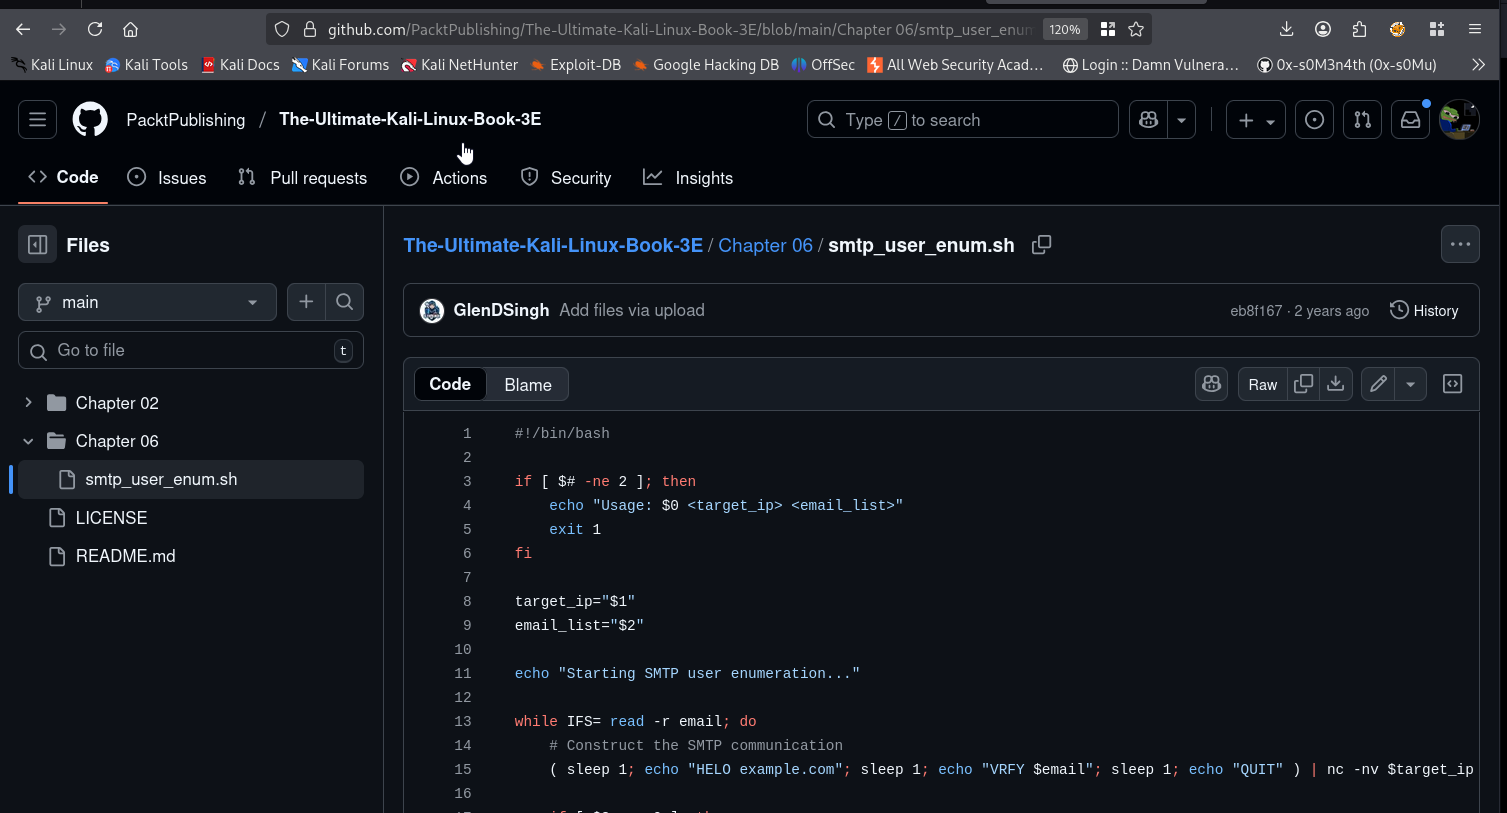This screenshot has width=1507, height=813.
Task: Open the Pull requests tab
Action: [302, 178]
